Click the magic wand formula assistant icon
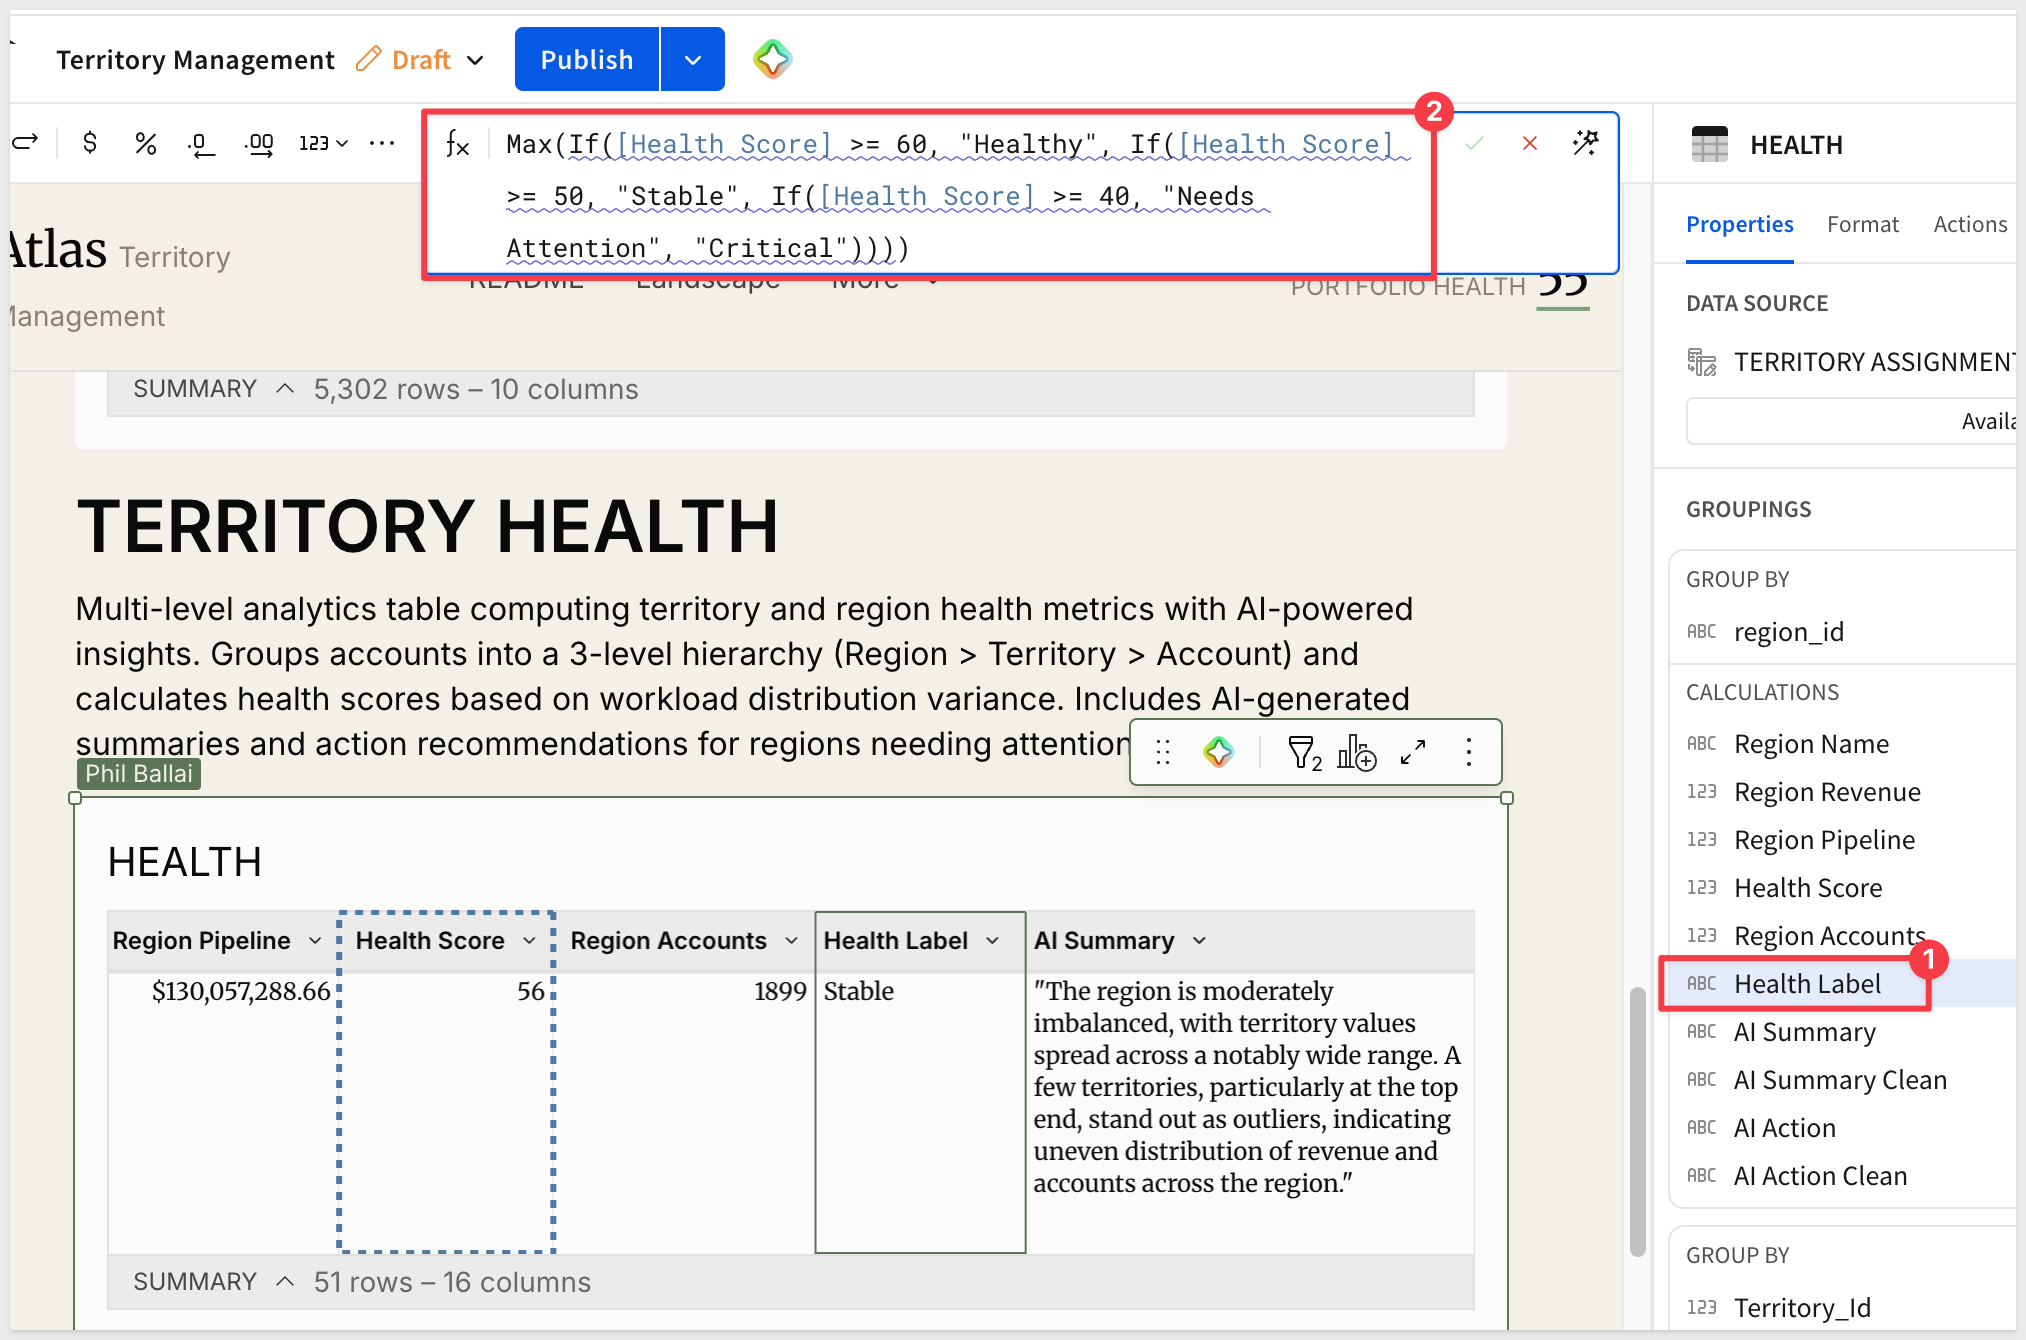The width and height of the screenshot is (2026, 1340). (1585, 143)
